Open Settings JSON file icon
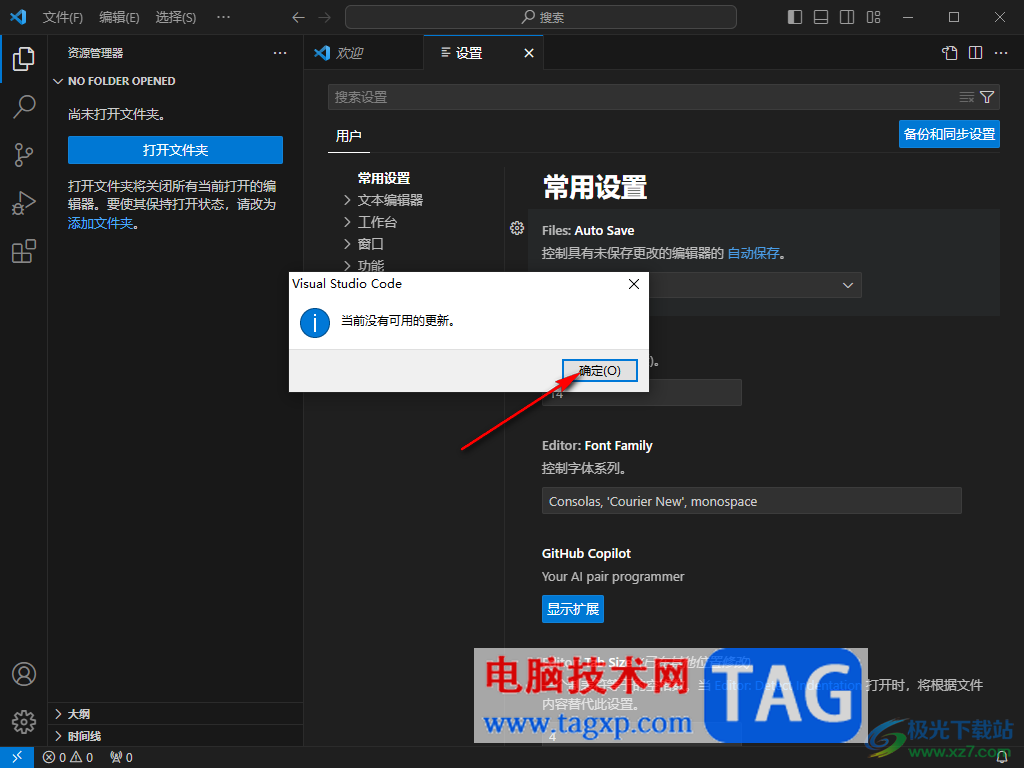This screenshot has width=1024, height=768. 950,53
